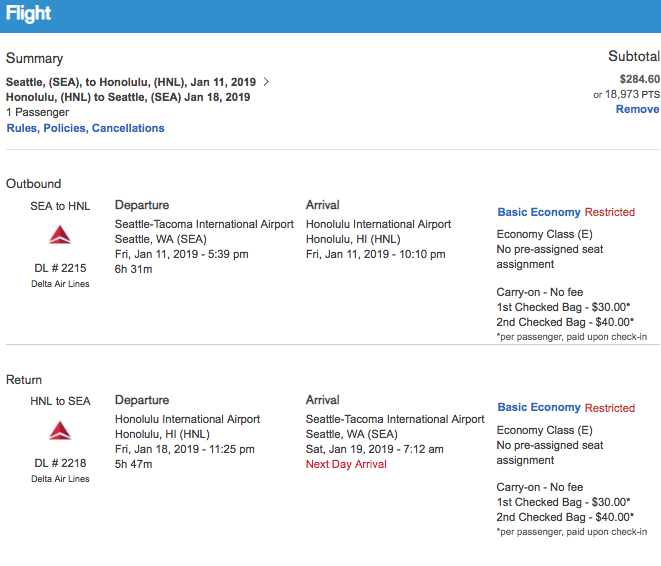Click the Summary section heading
Viewport: 661px width, 566px height.
click(x=34, y=59)
